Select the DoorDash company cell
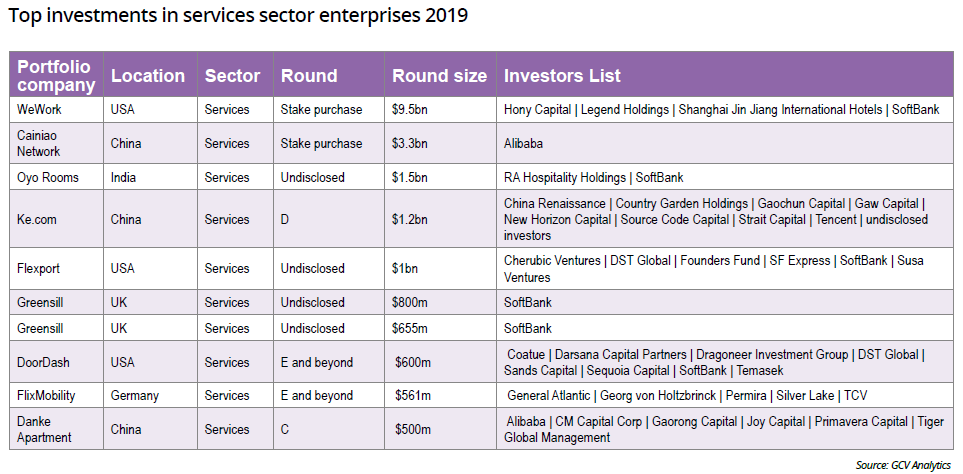 click(46, 362)
